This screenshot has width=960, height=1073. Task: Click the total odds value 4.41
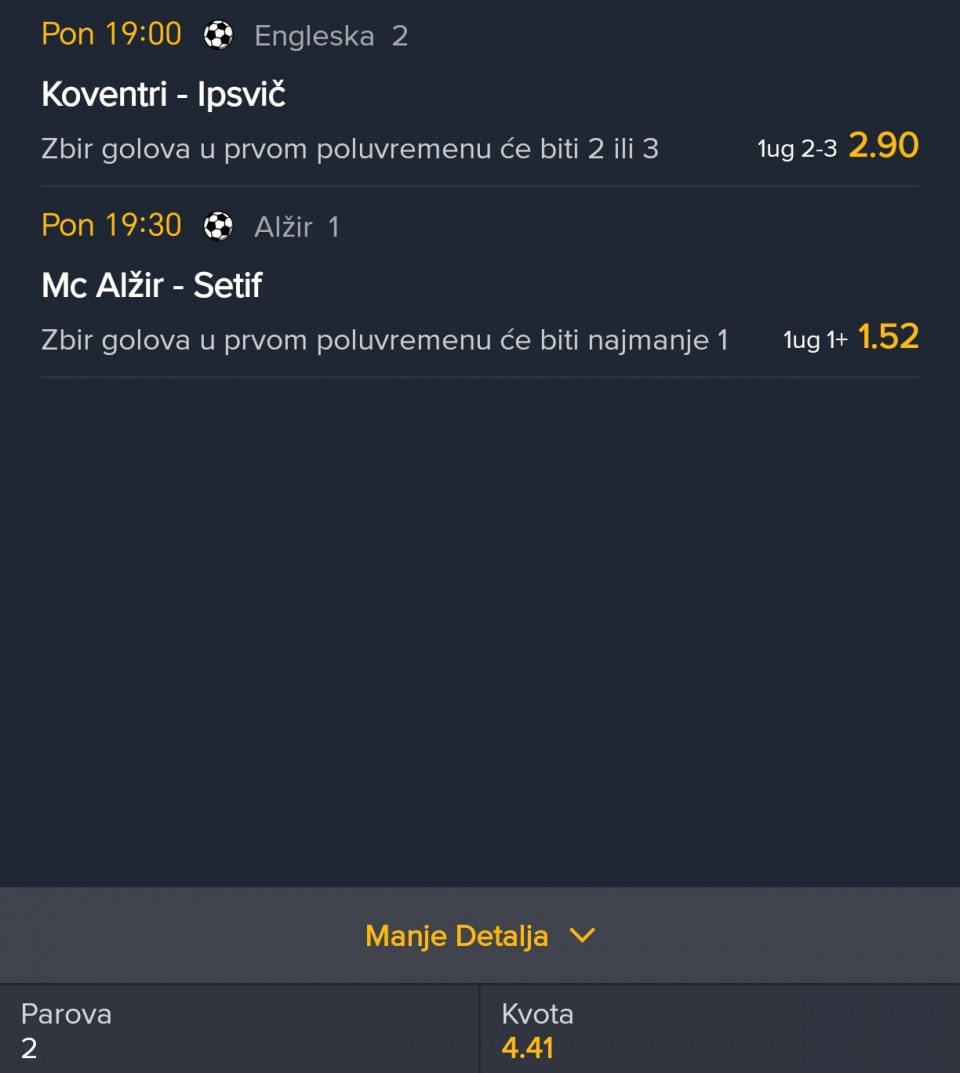(x=527, y=1048)
